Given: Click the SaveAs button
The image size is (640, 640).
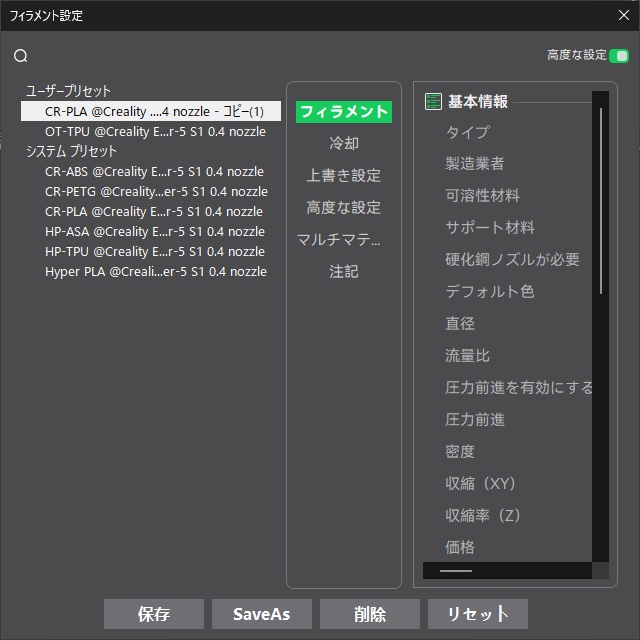Looking at the screenshot, I should (x=262, y=614).
